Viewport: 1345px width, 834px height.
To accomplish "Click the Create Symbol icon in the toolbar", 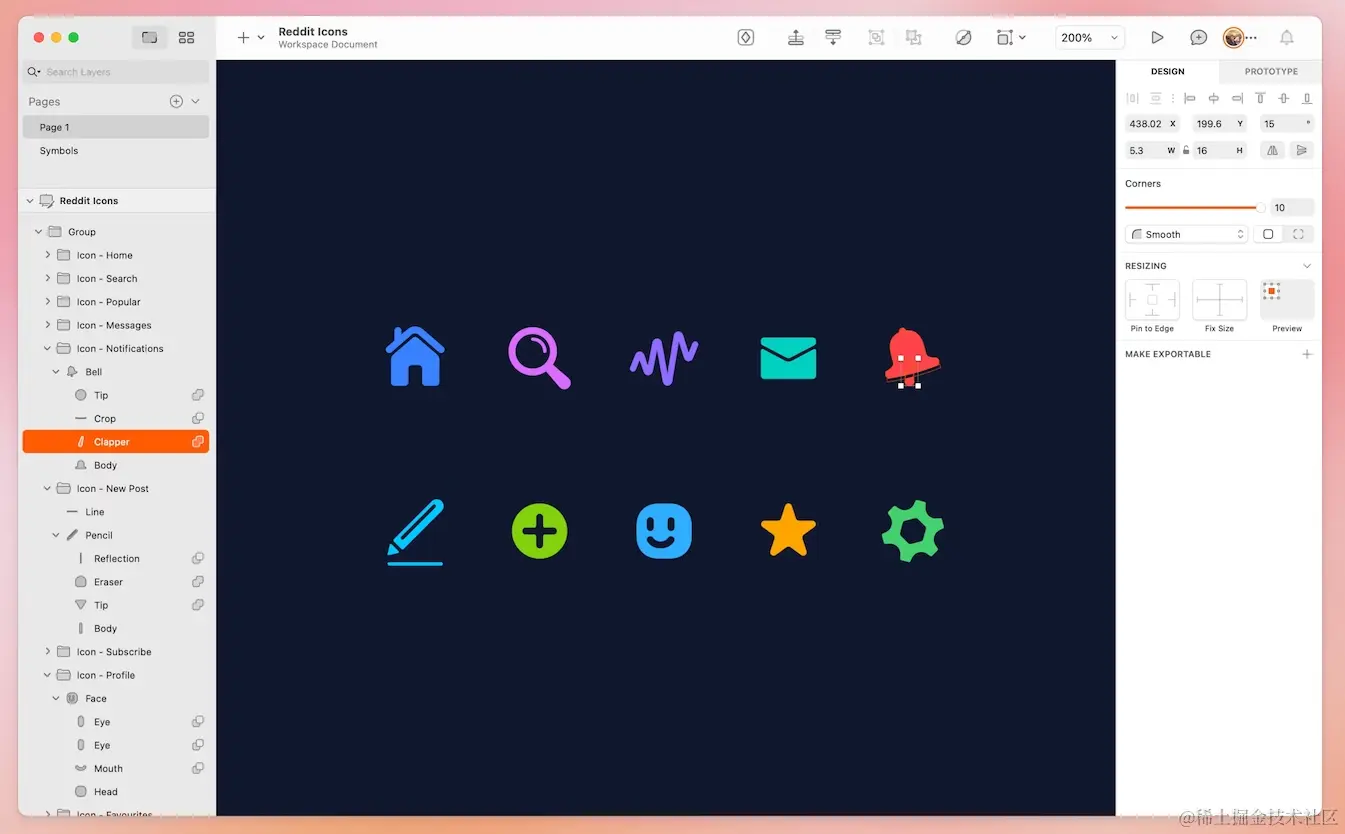I will click(x=746, y=37).
